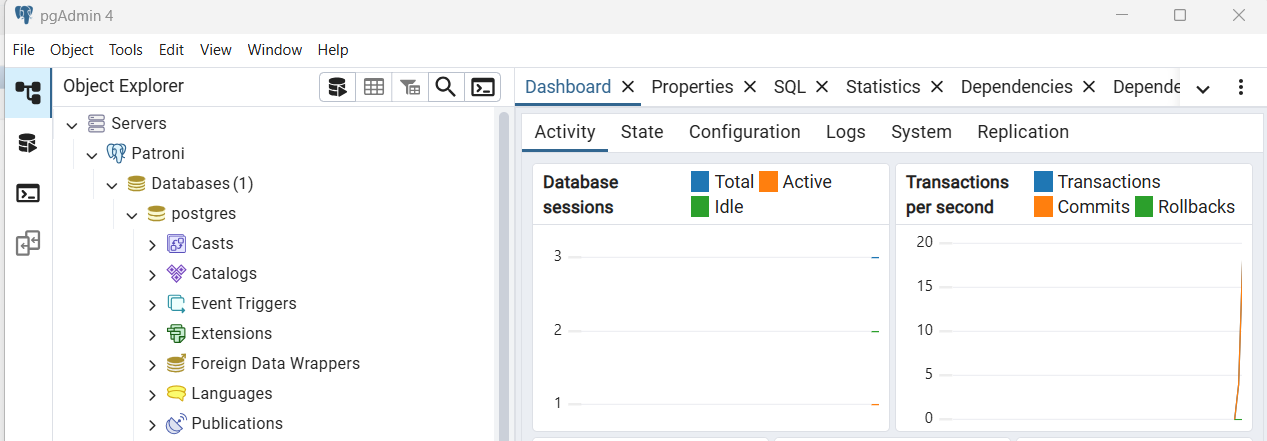
Task: Open the Query Tool Workspace sidebar icon
Action: [28, 143]
